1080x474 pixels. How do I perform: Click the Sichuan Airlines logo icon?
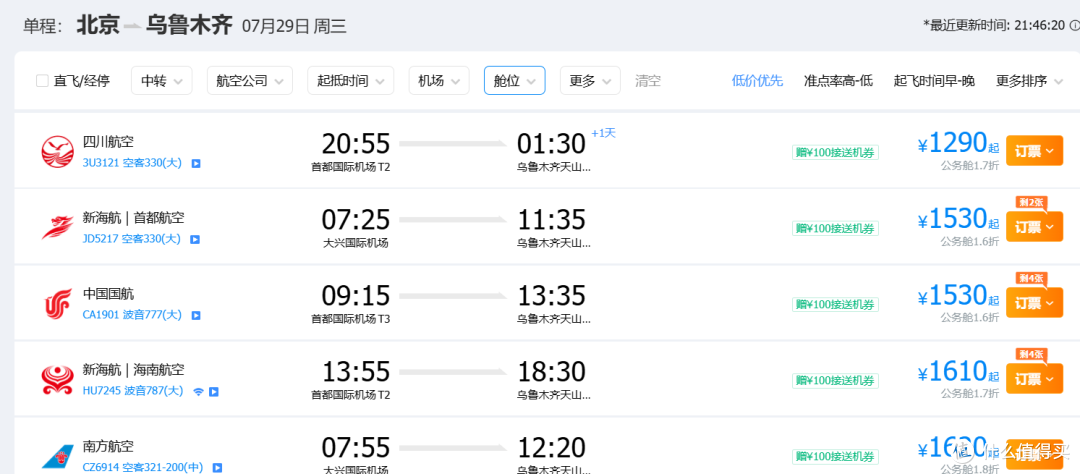point(57,152)
